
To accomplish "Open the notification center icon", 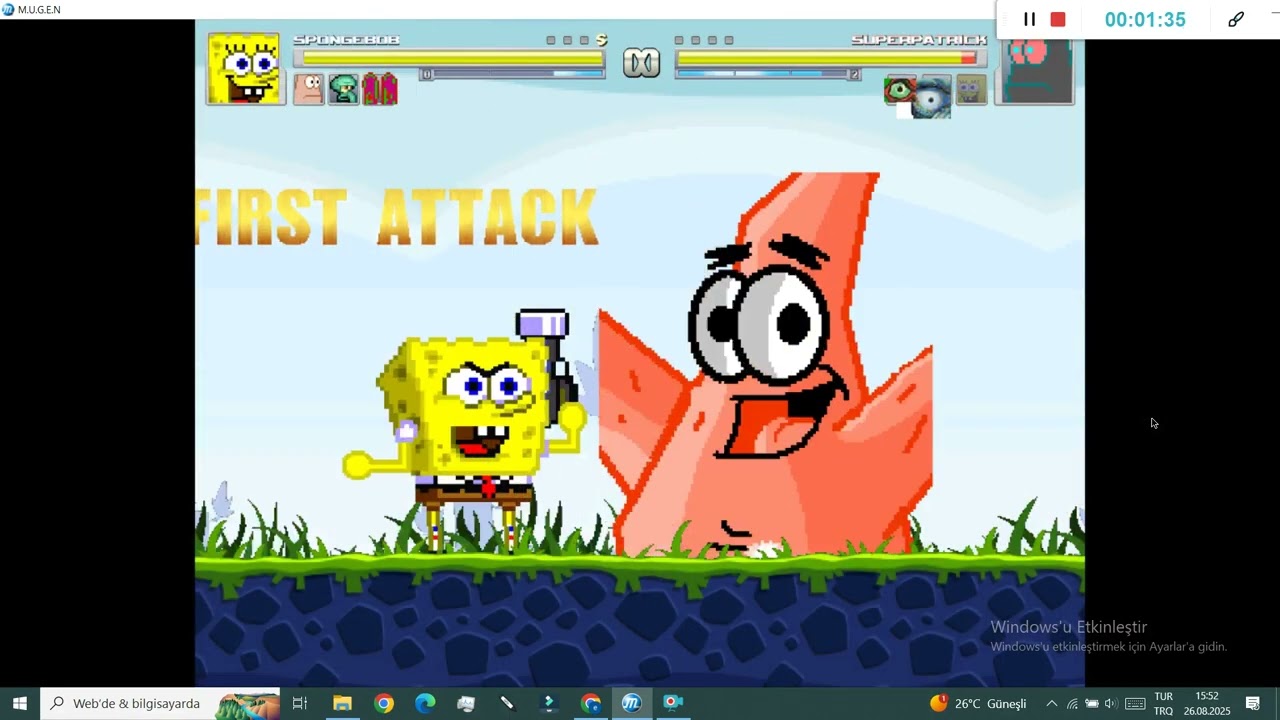I will click(1253, 703).
